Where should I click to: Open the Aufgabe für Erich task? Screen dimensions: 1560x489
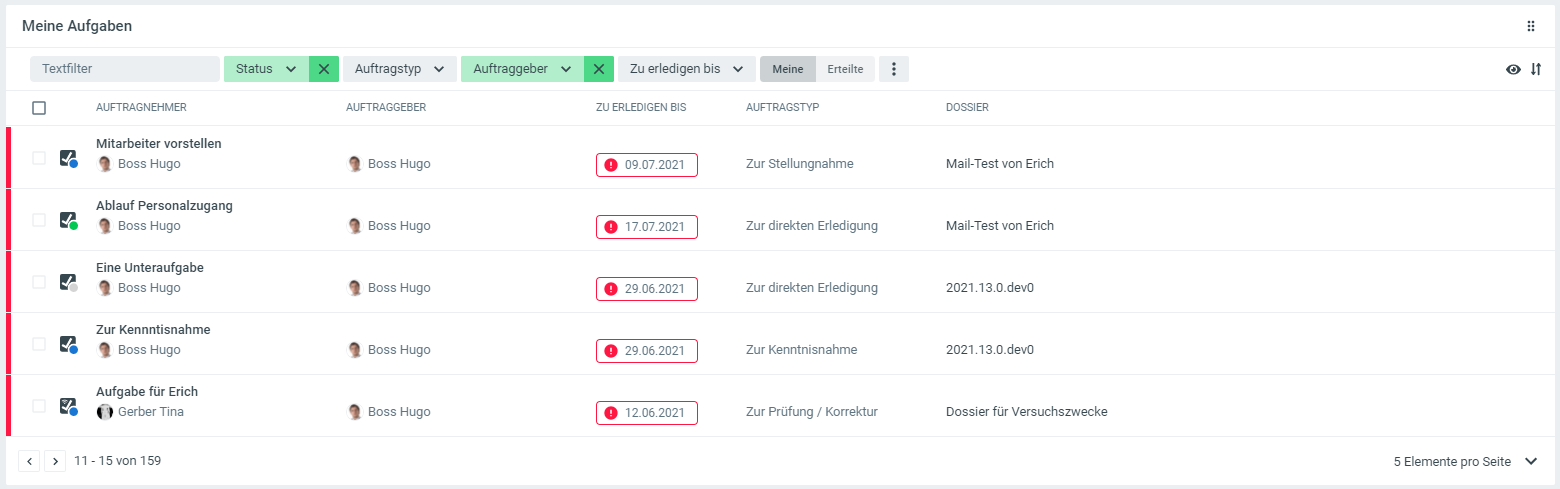[x=147, y=392]
